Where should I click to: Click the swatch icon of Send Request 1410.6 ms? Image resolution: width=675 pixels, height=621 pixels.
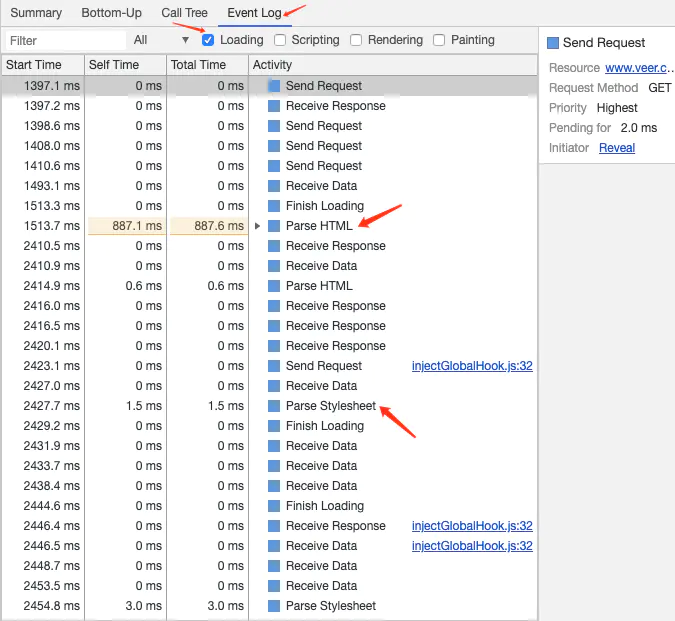(274, 166)
